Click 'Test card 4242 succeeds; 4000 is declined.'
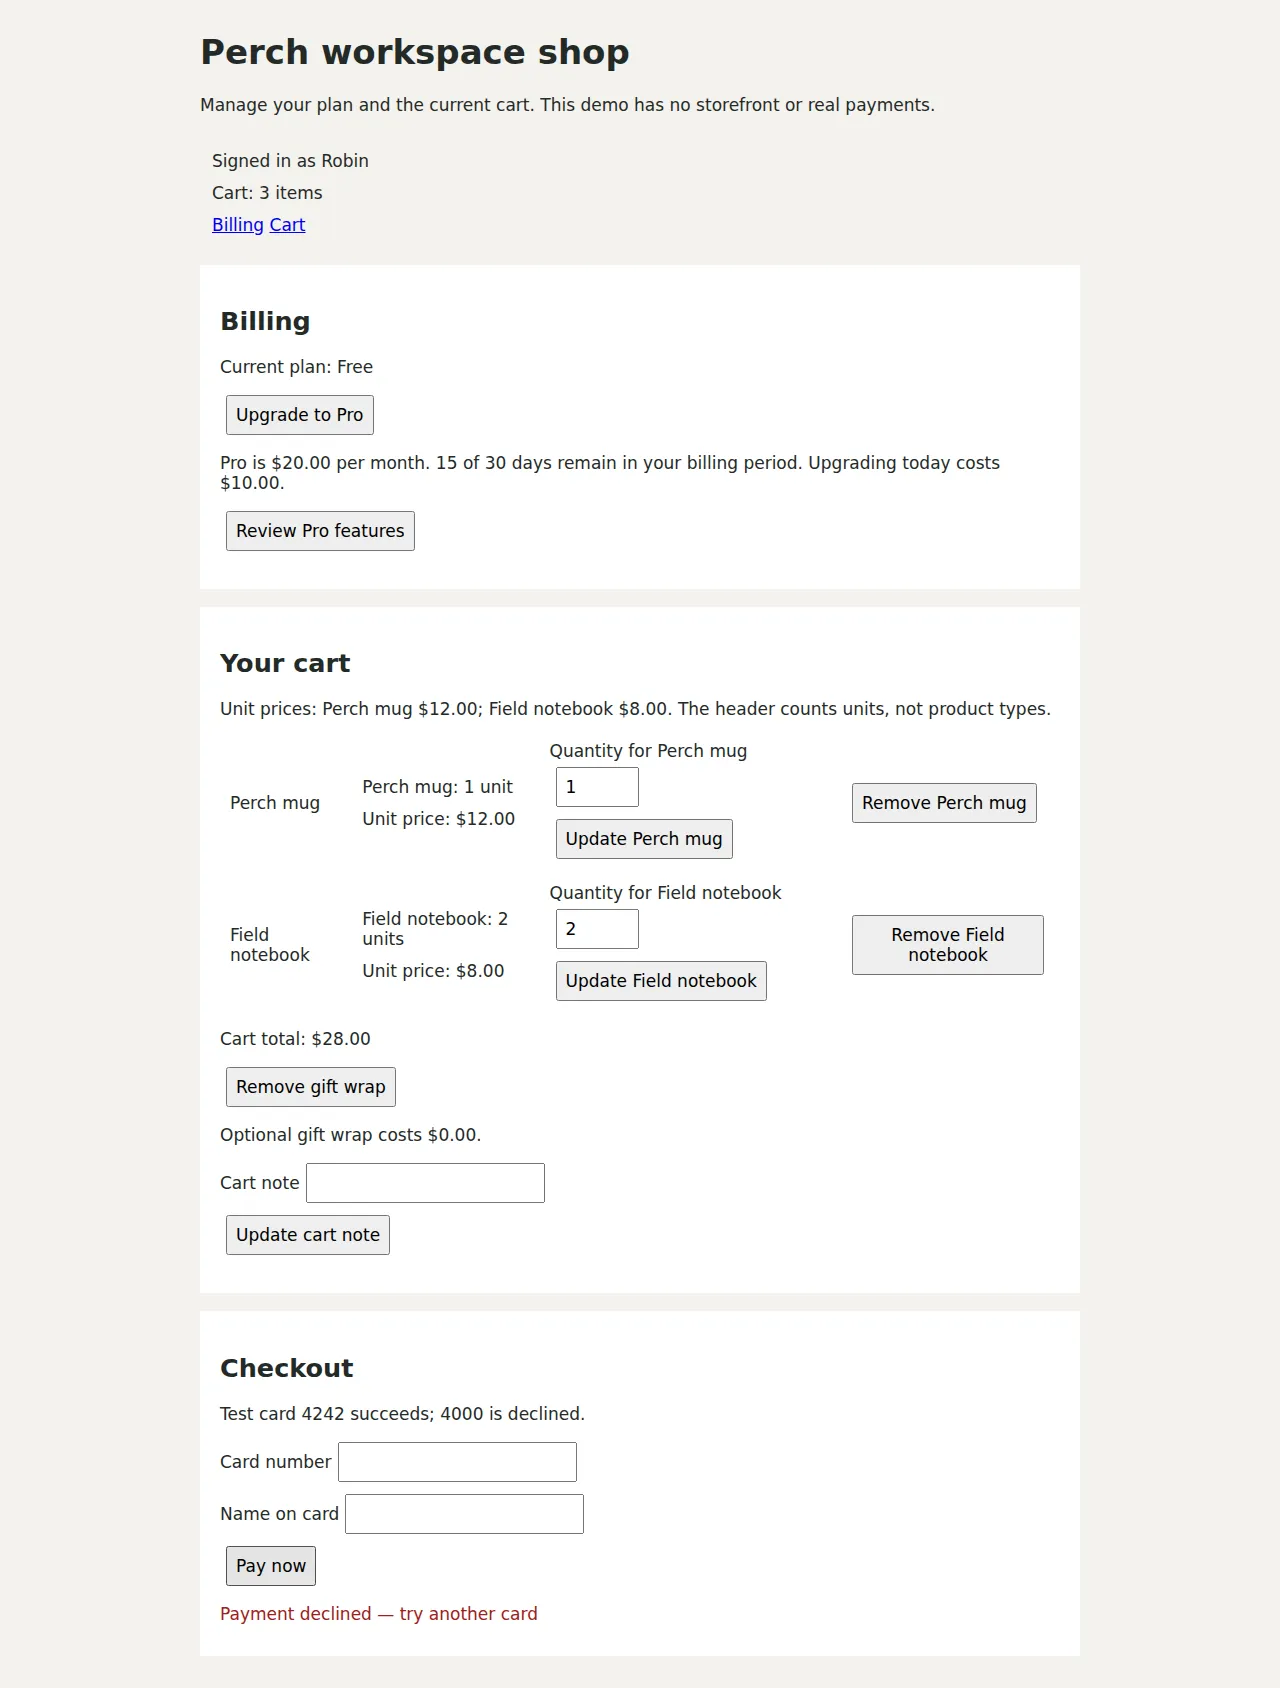Image resolution: width=1280 pixels, height=1688 pixels. pos(402,1414)
